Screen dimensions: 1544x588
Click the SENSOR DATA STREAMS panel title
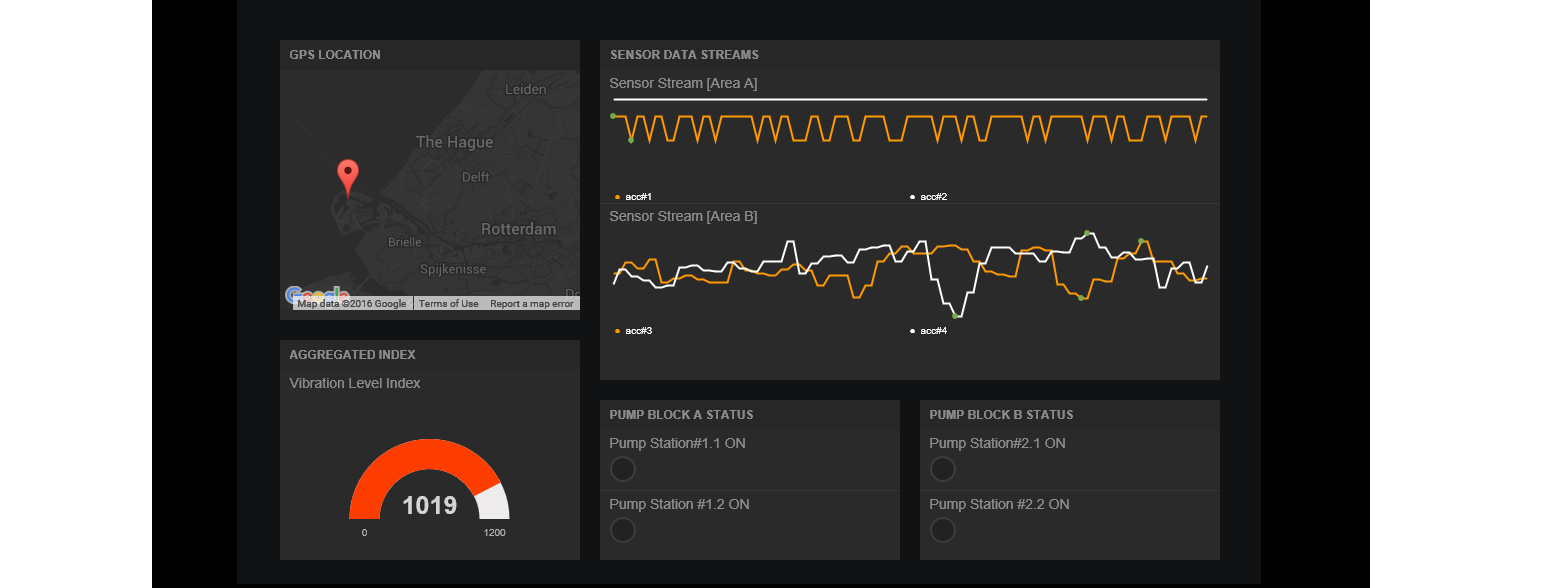[684, 55]
